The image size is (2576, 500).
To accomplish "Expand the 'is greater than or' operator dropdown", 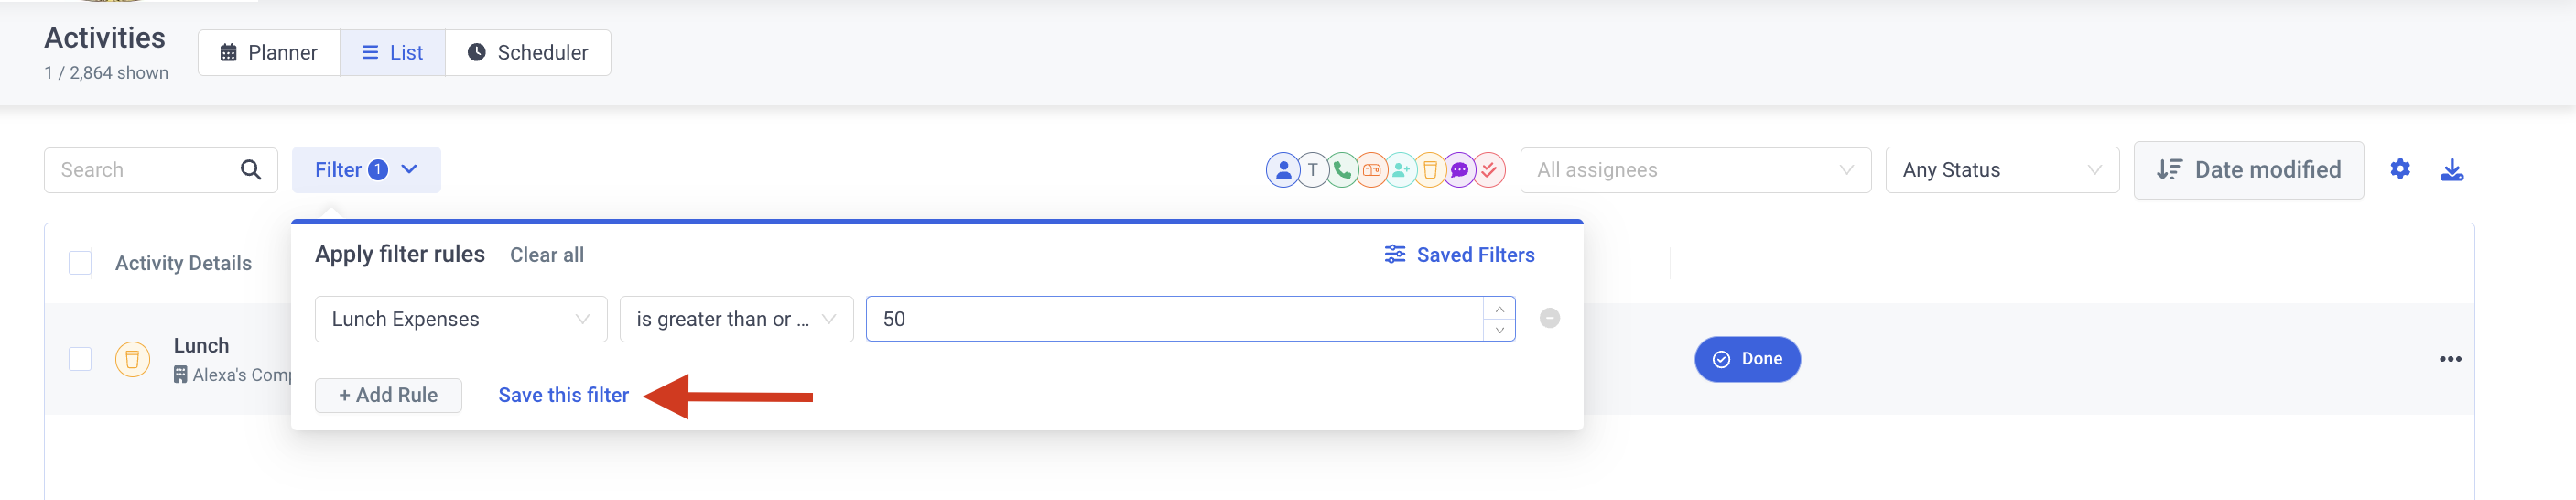I will coord(736,319).
